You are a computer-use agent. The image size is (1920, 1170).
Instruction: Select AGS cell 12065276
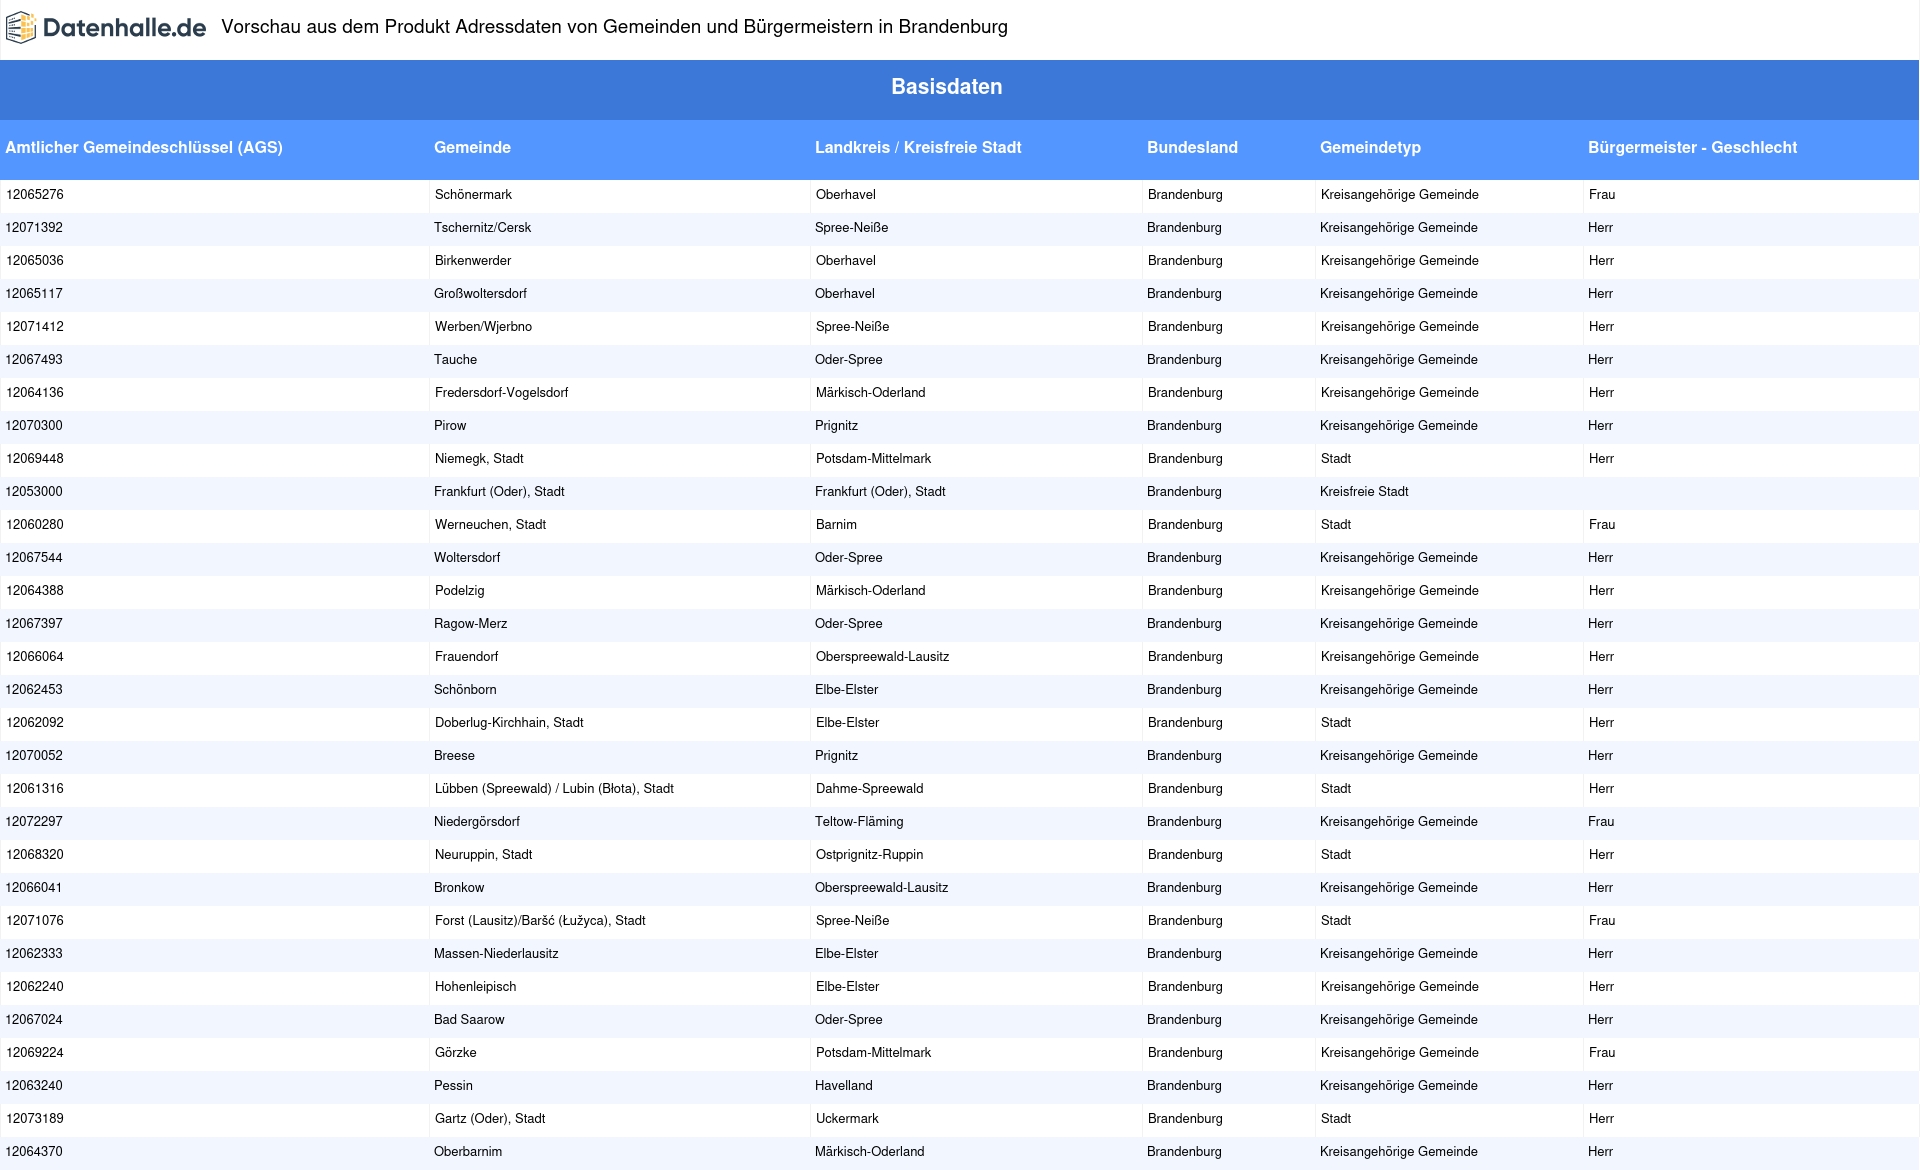tap(214, 195)
